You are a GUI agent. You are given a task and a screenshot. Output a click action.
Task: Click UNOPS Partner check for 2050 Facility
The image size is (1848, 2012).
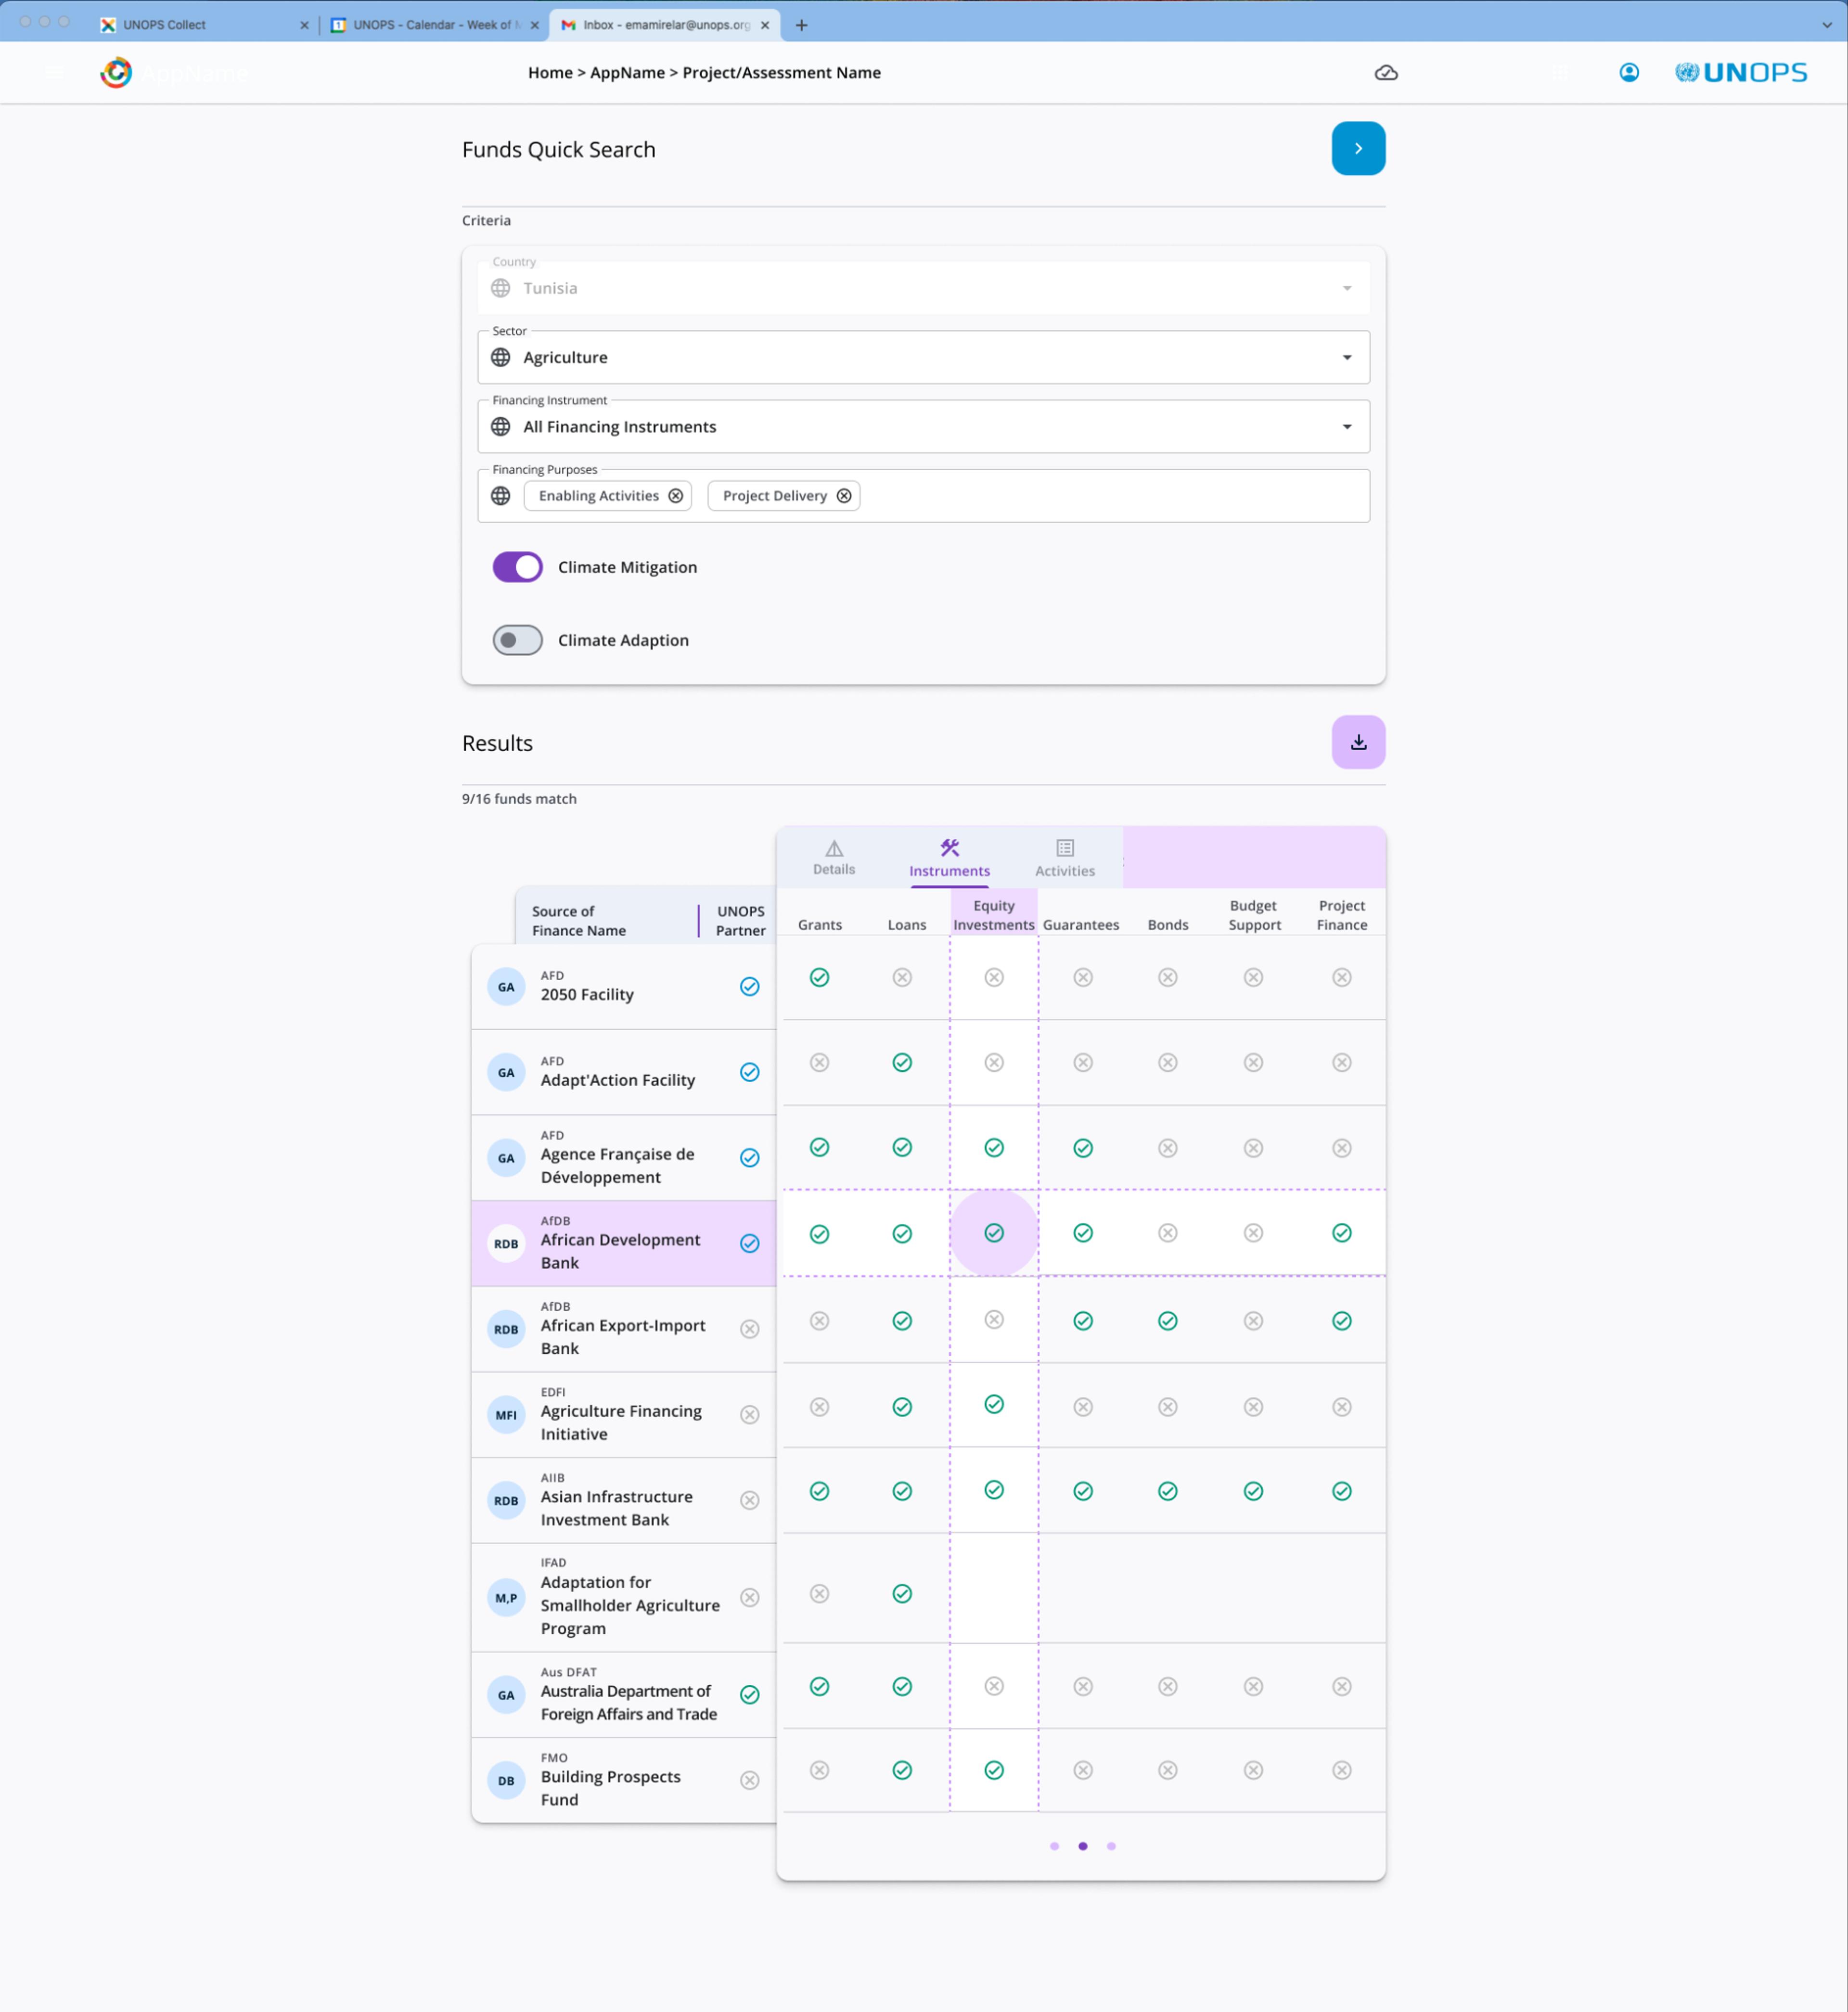tap(750, 986)
